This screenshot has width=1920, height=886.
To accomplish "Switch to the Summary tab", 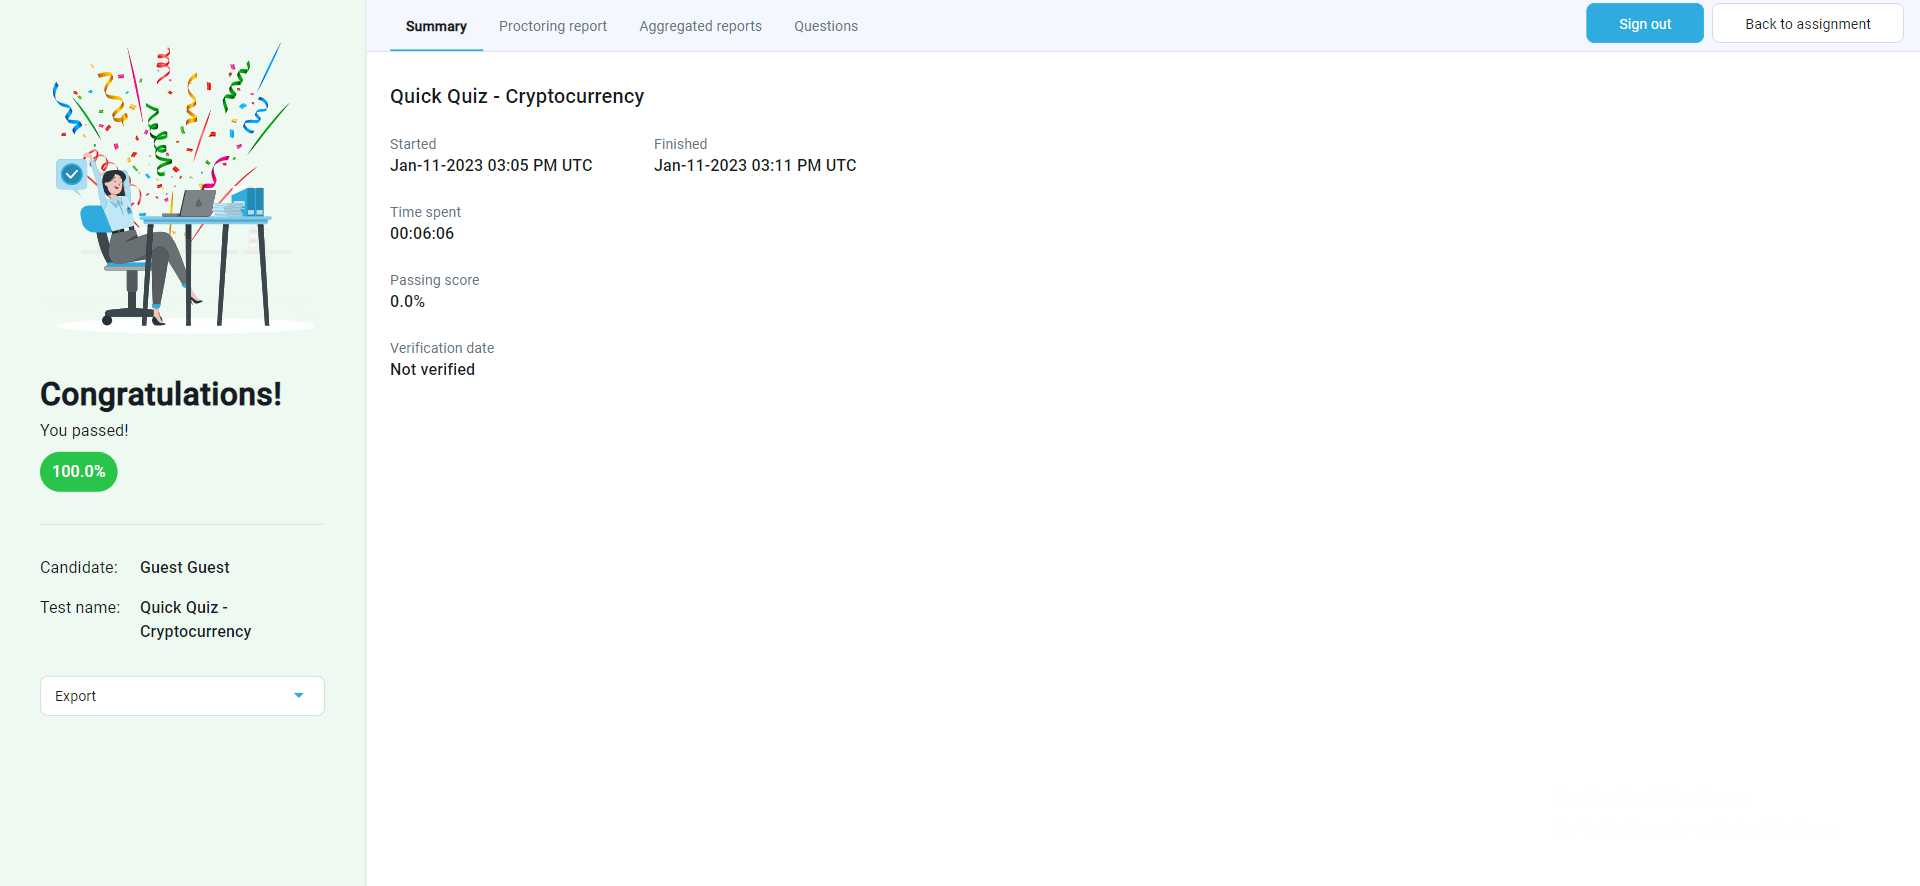I will (x=436, y=26).
